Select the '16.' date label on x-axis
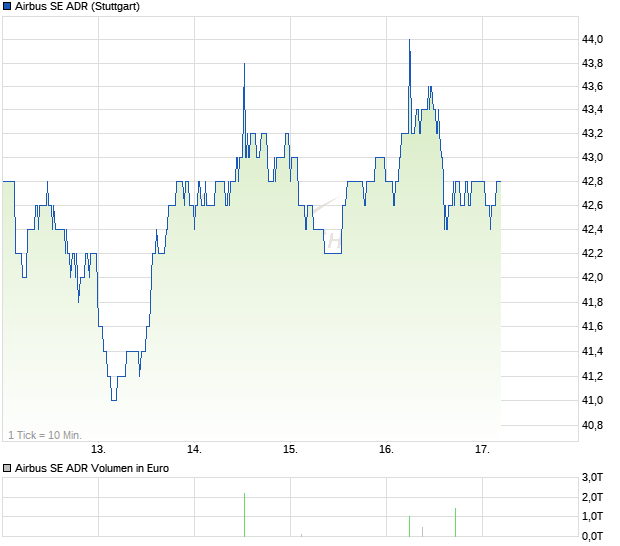The height and width of the screenshot is (546, 620). [x=386, y=450]
